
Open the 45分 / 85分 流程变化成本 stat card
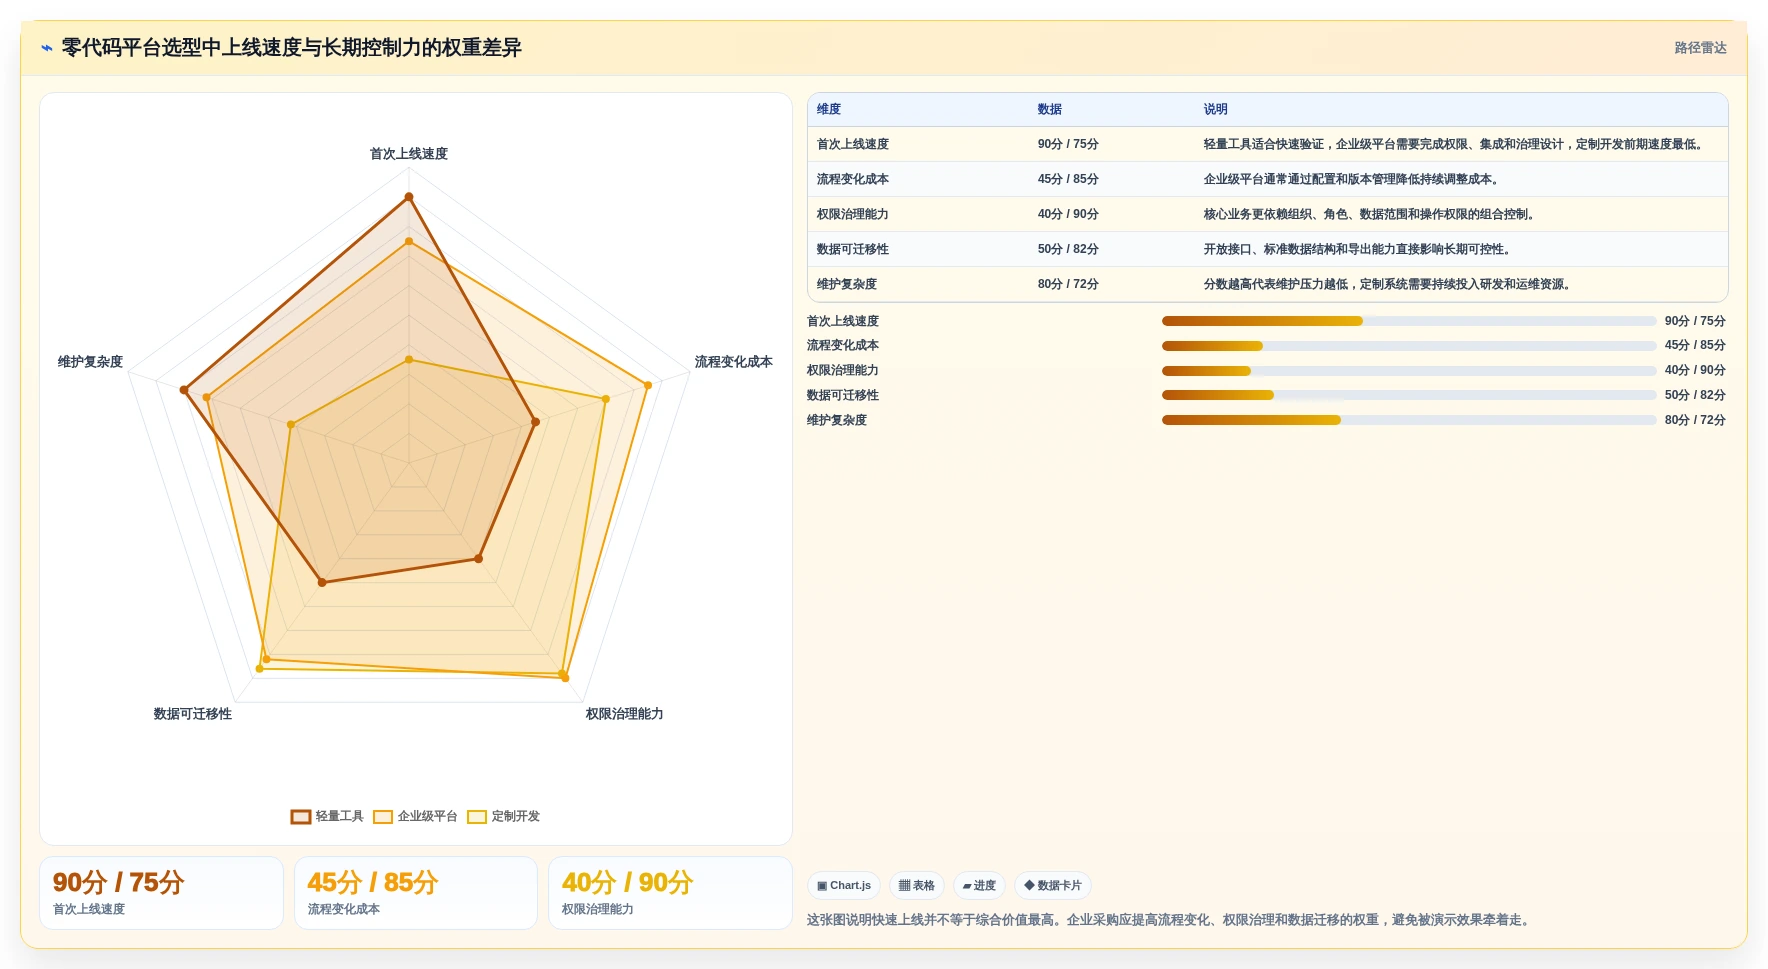416,893
